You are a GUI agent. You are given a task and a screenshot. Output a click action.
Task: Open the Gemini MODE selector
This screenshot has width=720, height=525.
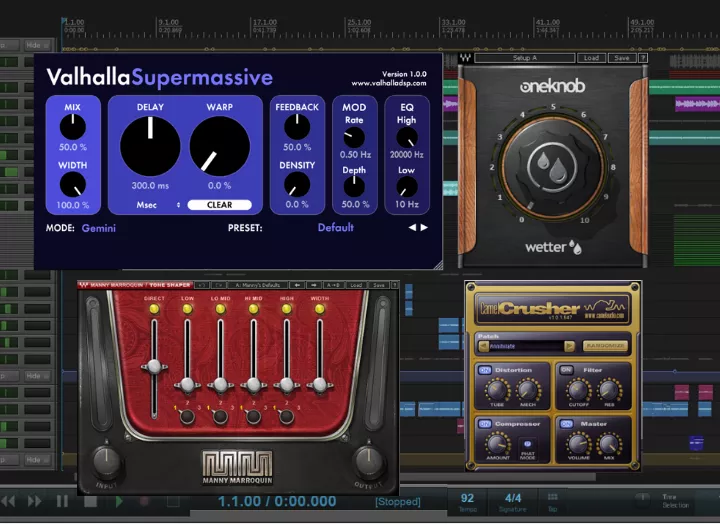tap(99, 228)
